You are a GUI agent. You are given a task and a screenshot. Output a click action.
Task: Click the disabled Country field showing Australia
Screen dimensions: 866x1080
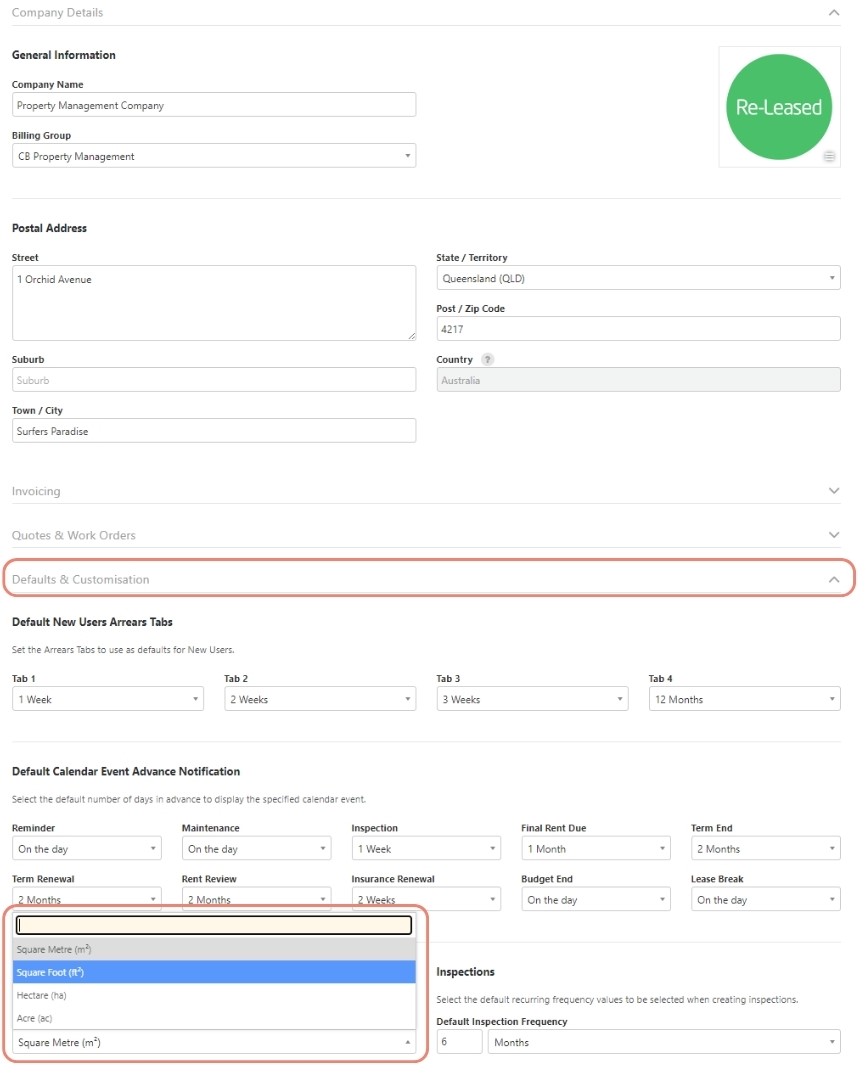(638, 380)
